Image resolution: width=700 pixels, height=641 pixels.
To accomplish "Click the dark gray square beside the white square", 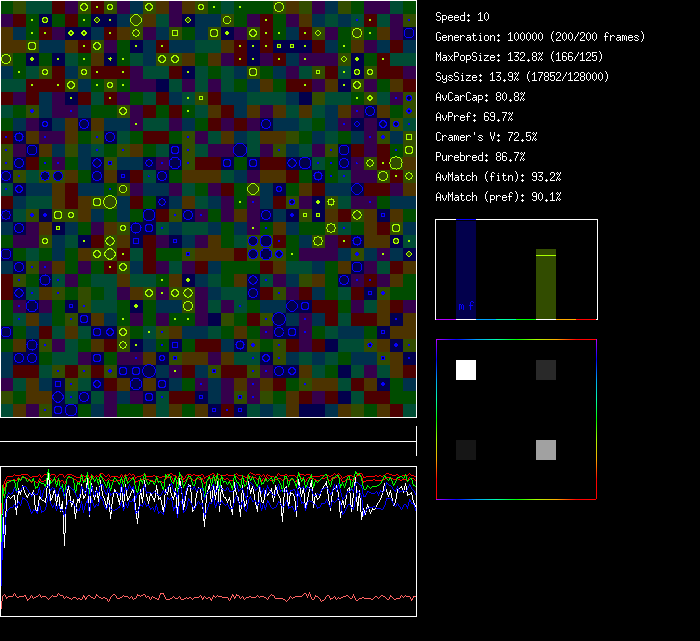I will [x=545, y=370].
